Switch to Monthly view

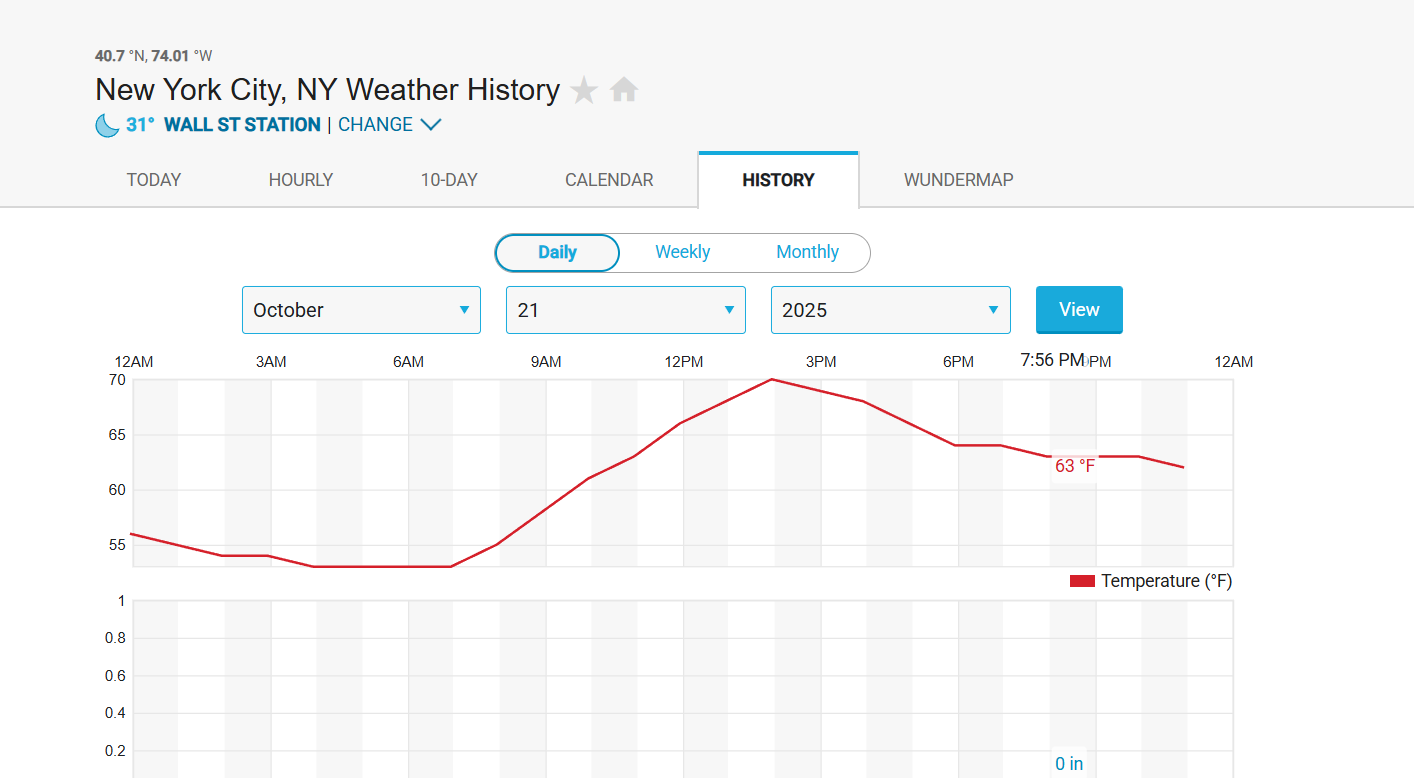[x=807, y=252]
